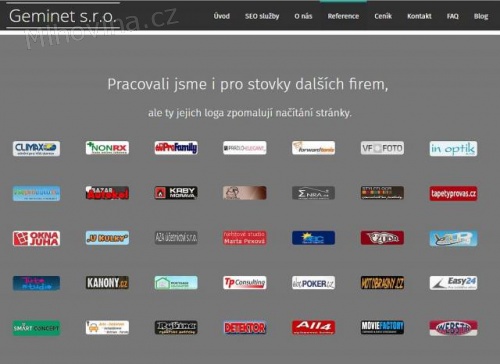Click the NONRX logo
Screen dimensions: 500x364
pos(107,148)
